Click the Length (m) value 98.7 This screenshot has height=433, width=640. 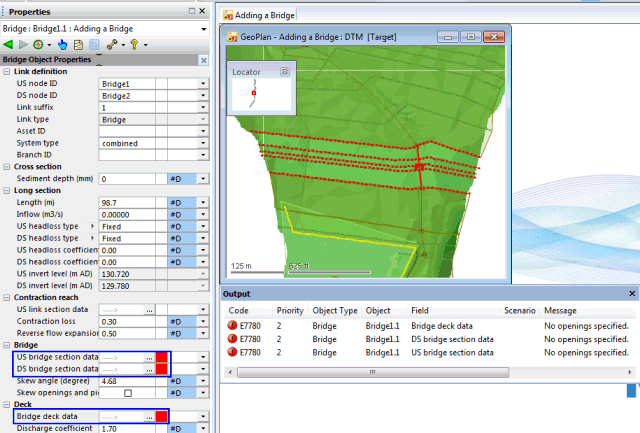127,203
